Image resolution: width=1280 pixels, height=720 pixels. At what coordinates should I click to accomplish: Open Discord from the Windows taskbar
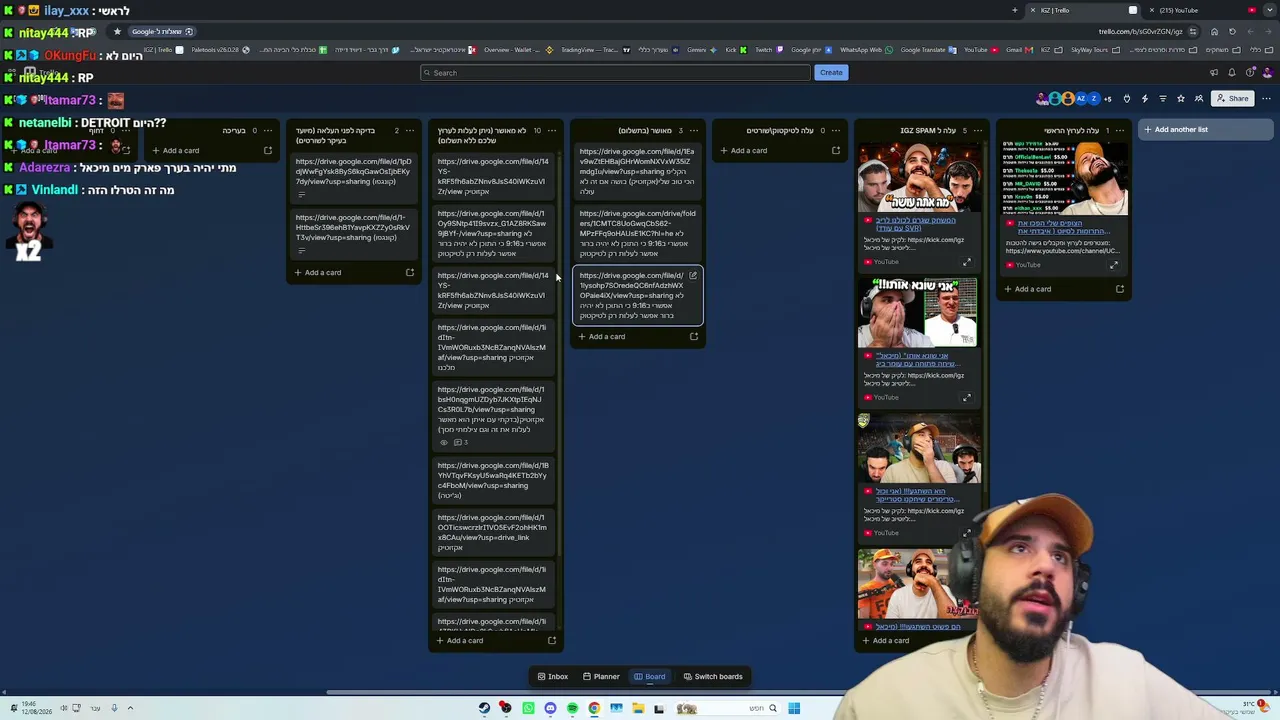pyautogui.click(x=550, y=708)
